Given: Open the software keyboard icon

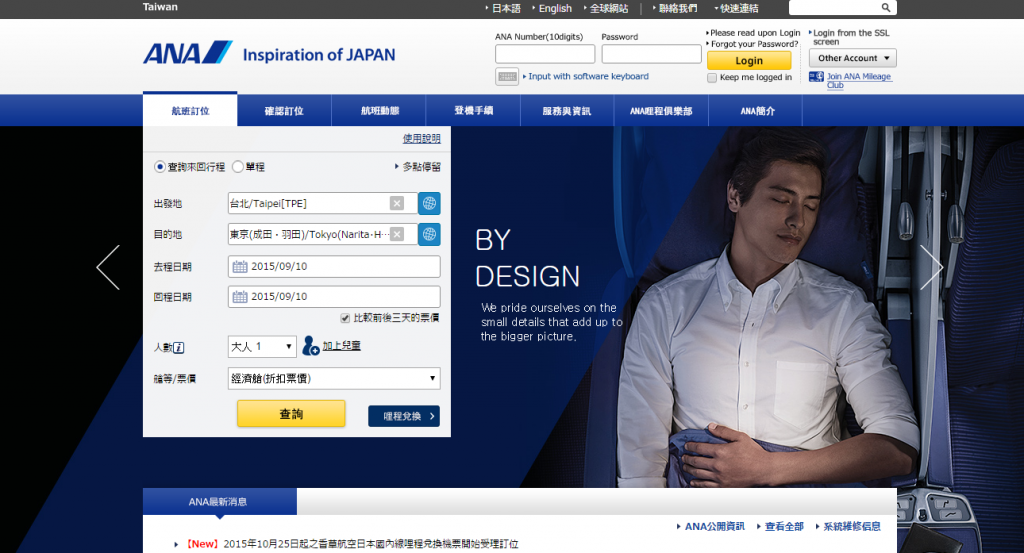Looking at the screenshot, I should pyautogui.click(x=507, y=76).
